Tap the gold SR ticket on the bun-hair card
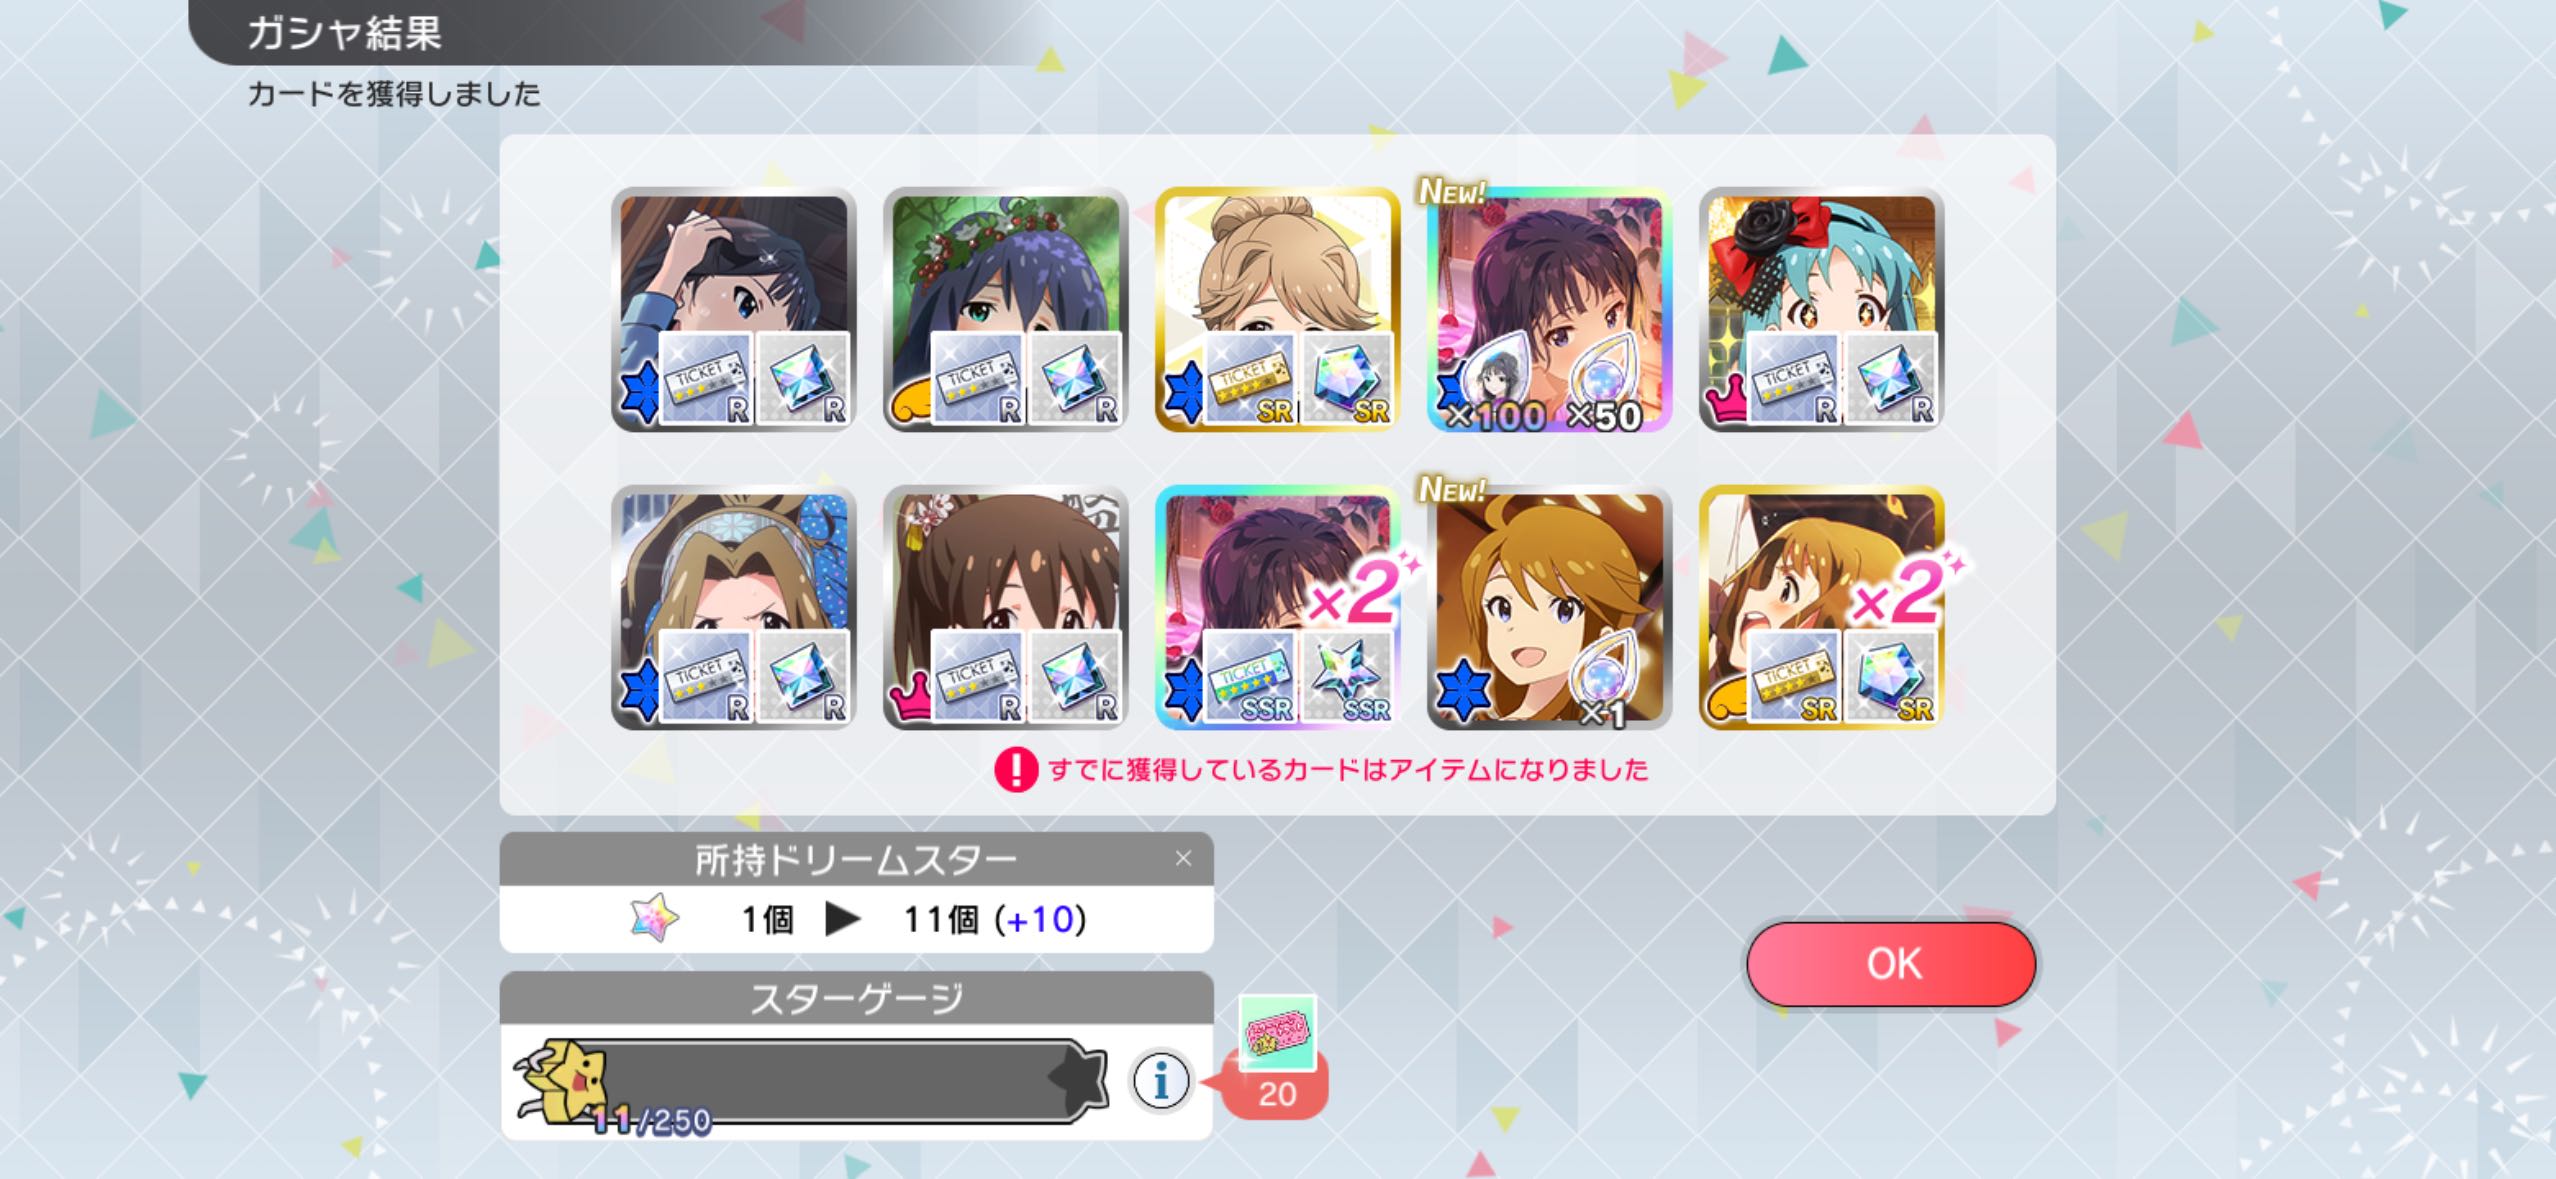The width and height of the screenshot is (2556, 1179). click(x=1250, y=379)
